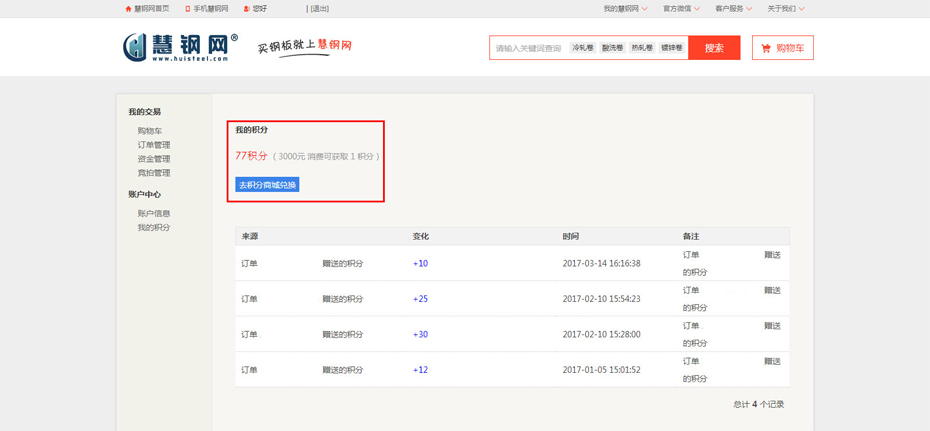Expand the 官方微信 dropdown
The width and height of the screenshot is (930, 431).
coord(681,8)
